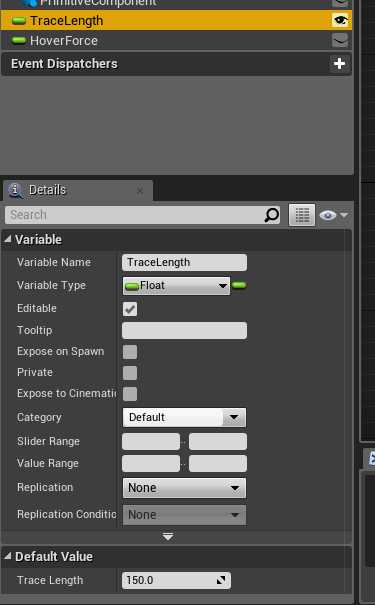Click the Tooltip text field
Image resolution: width=375 pixels, height=605 pixels.
[184, 331]
